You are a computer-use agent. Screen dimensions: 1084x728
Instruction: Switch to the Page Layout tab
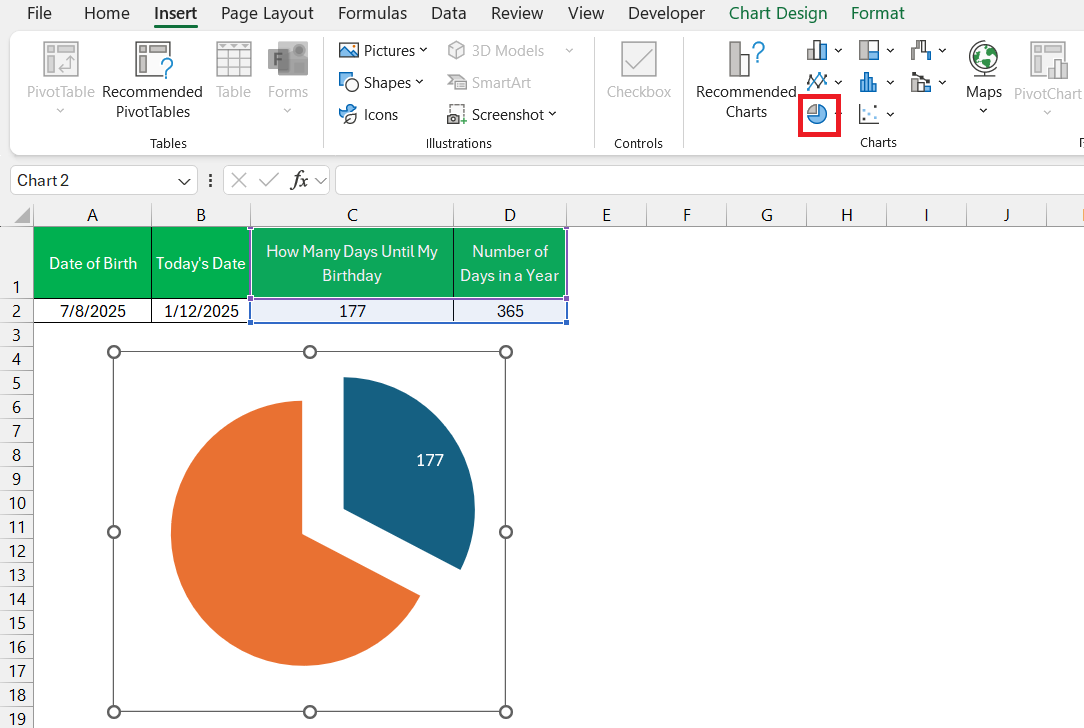click(267, 13)
